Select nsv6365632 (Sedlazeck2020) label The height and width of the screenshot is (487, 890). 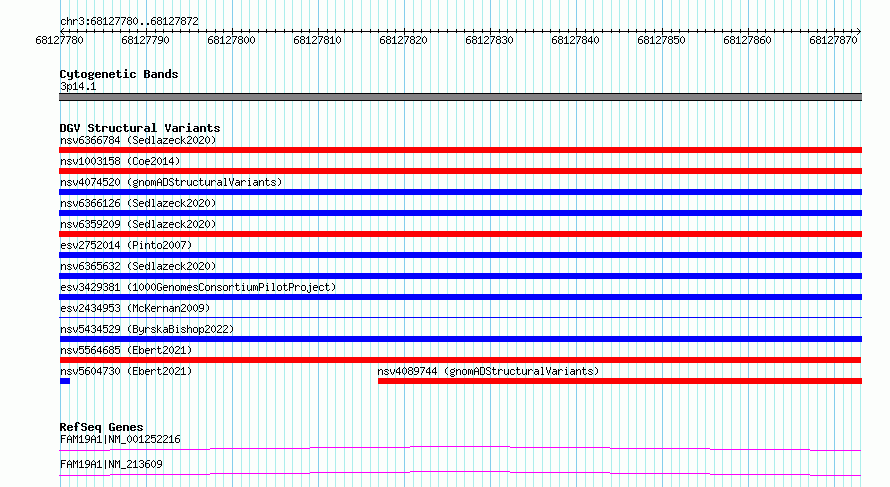coord(138,266)
